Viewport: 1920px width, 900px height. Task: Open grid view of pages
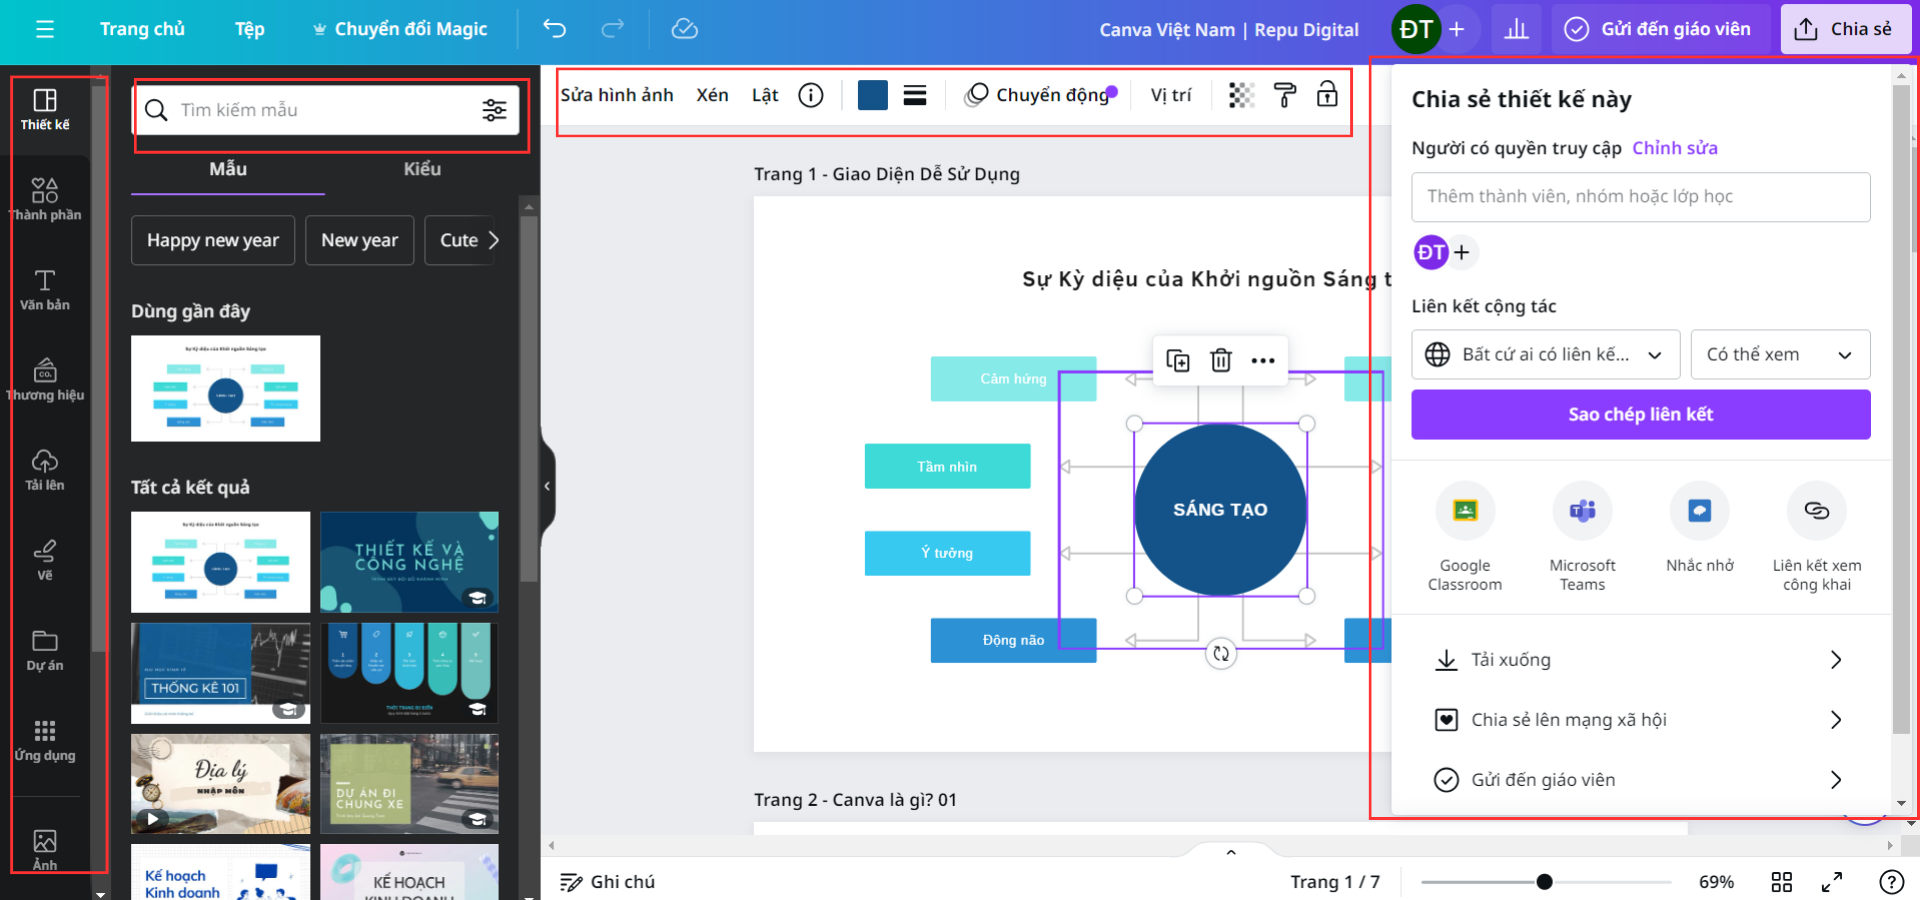[1781, 882]
